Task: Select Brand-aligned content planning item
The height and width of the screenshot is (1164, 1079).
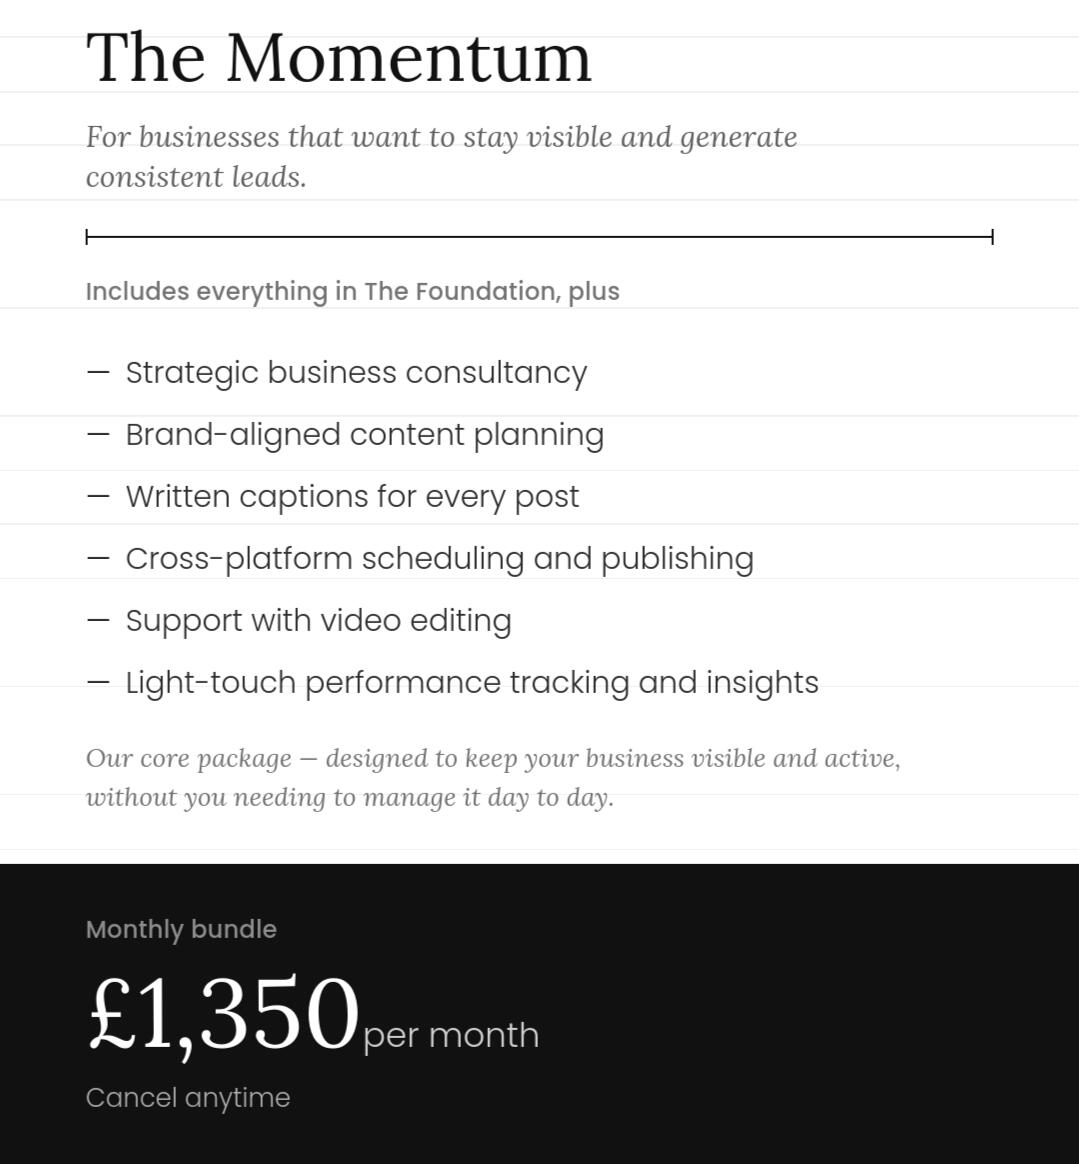Action: click(365, 435)
